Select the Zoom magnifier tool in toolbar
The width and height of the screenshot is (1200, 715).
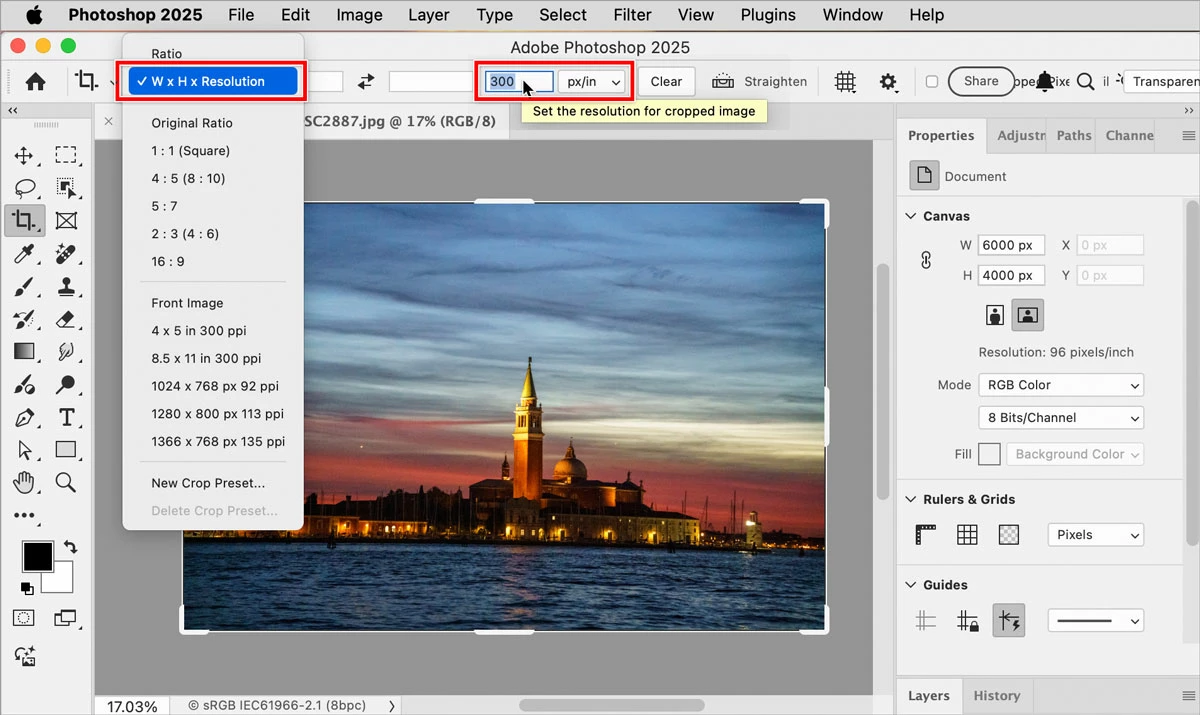point(66,483)
